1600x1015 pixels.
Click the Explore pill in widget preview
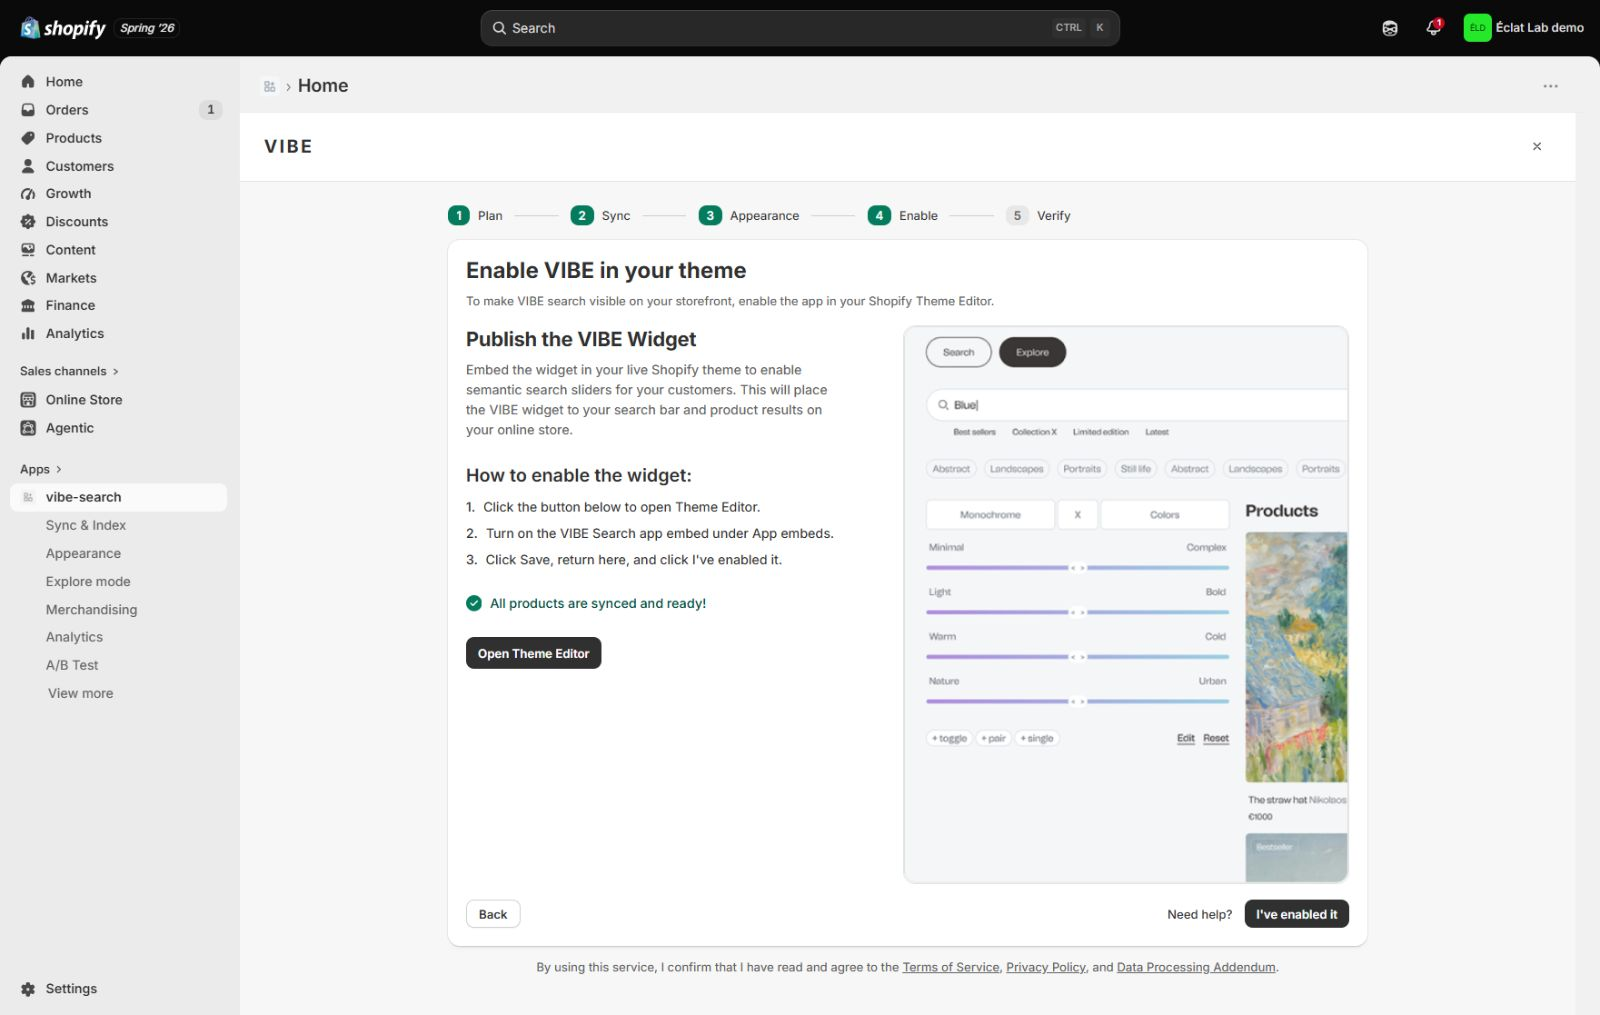(x=1032, y=352)
